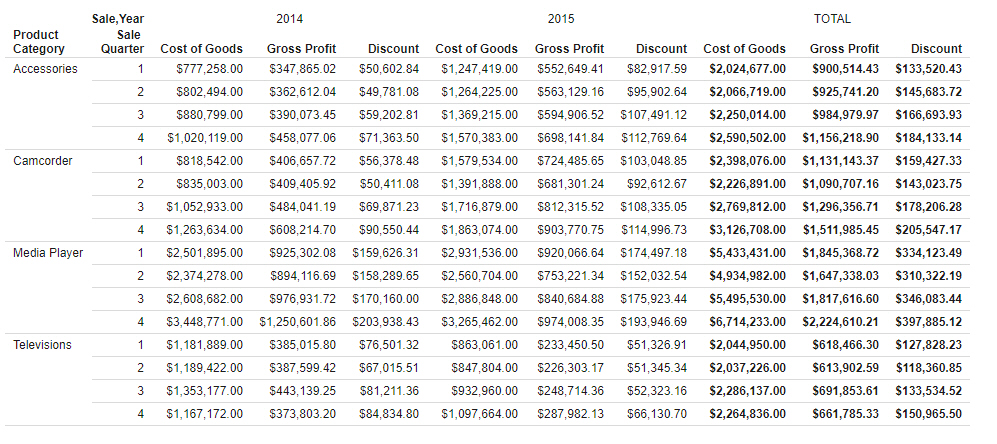Click the Televisions category label
The height and width of the screenshot is (444, 997).
pos(43,345)
